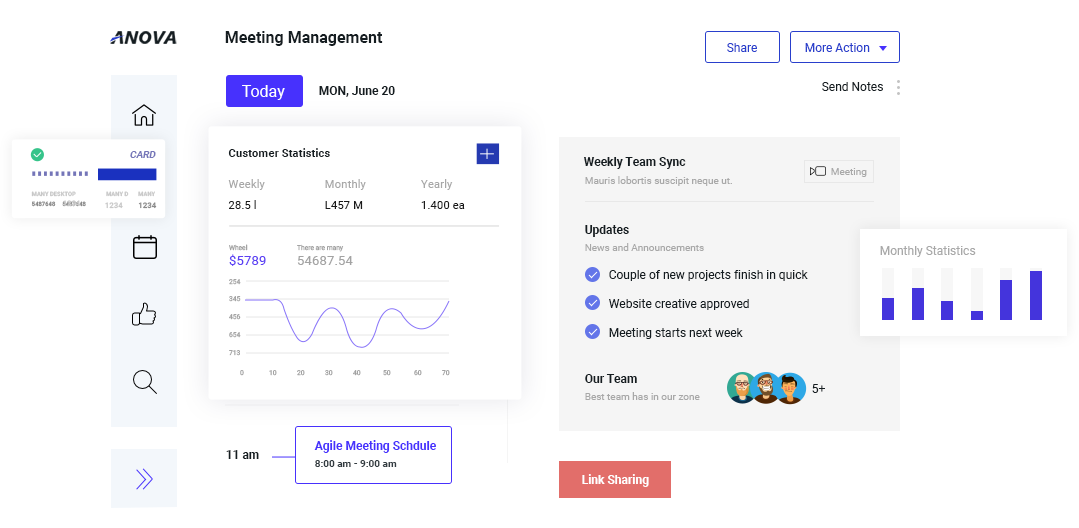Screen dimensions: 1079x528
Task: Open the three-dot menu beside Send Notes
Action: [x=898, y=88]
